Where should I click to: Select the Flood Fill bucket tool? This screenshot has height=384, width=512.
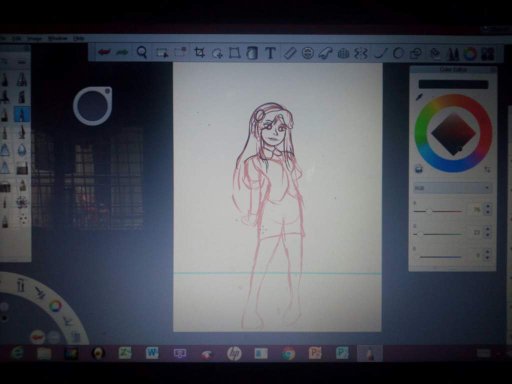click(435, 54)
